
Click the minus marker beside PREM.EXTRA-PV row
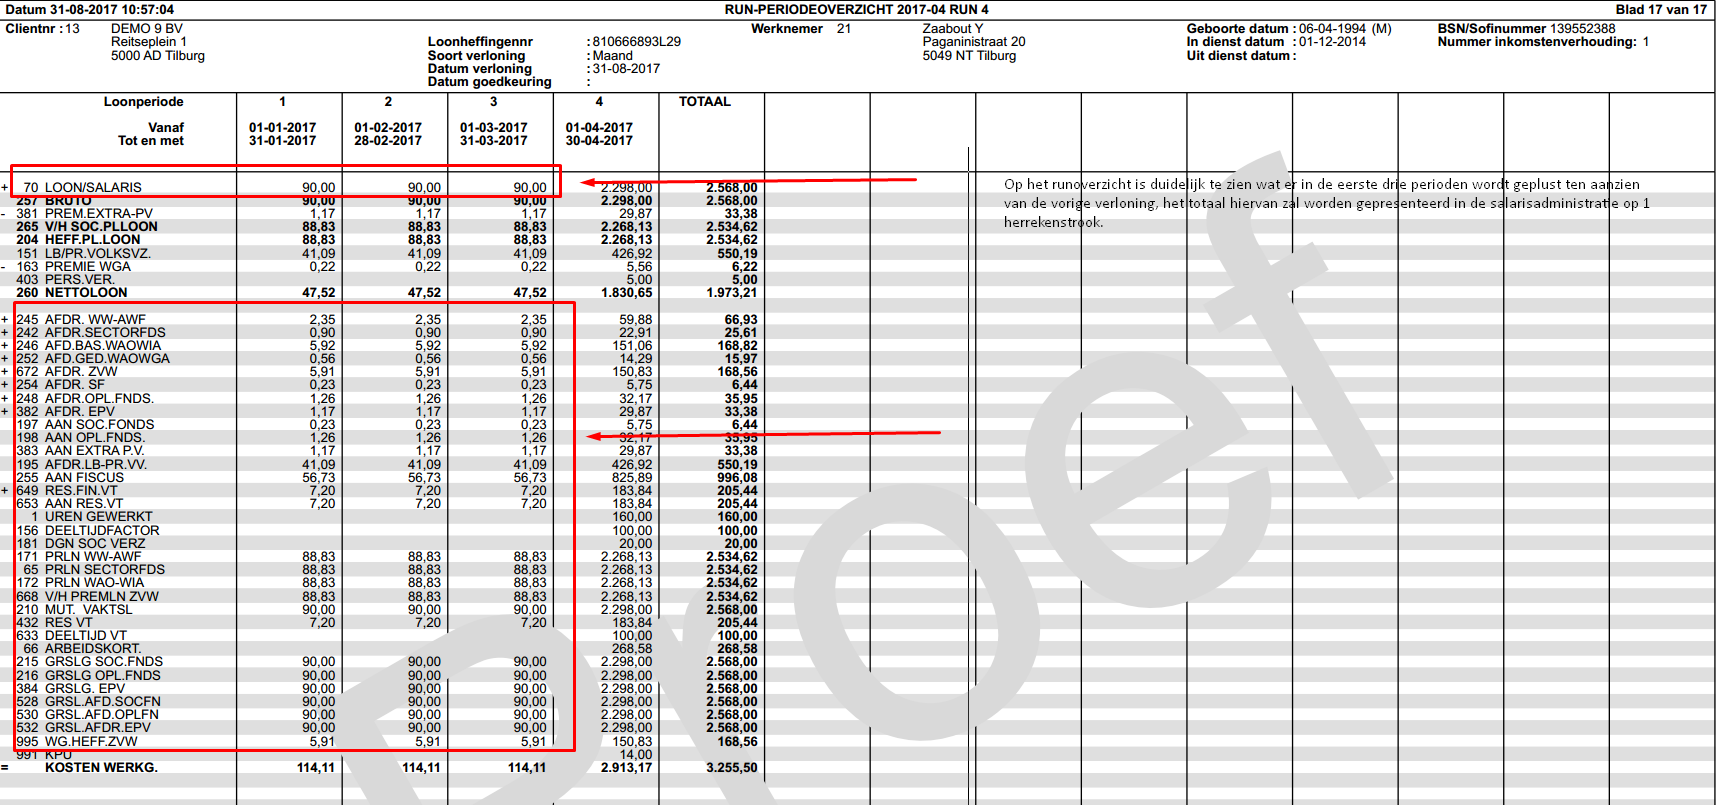click(5, 214)
